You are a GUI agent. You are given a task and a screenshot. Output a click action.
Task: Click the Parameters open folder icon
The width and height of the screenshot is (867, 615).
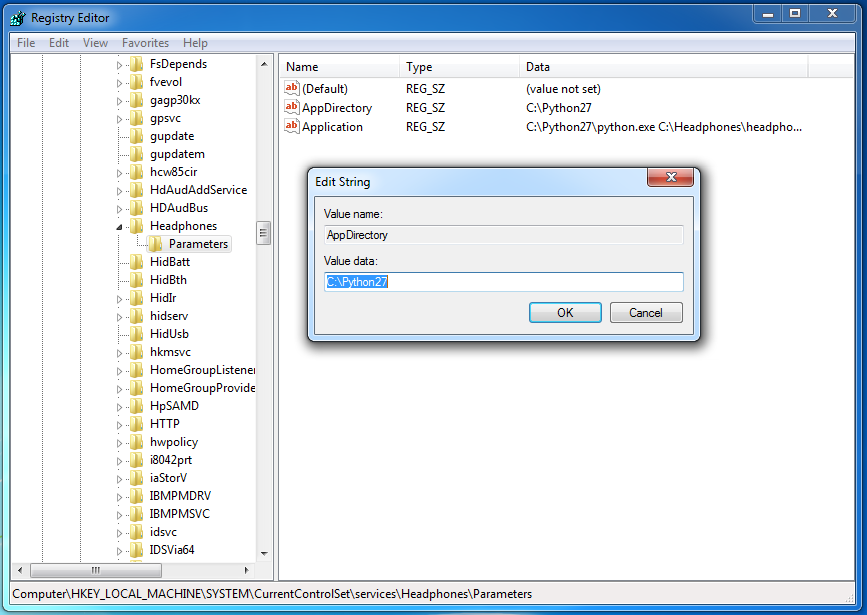155,244
